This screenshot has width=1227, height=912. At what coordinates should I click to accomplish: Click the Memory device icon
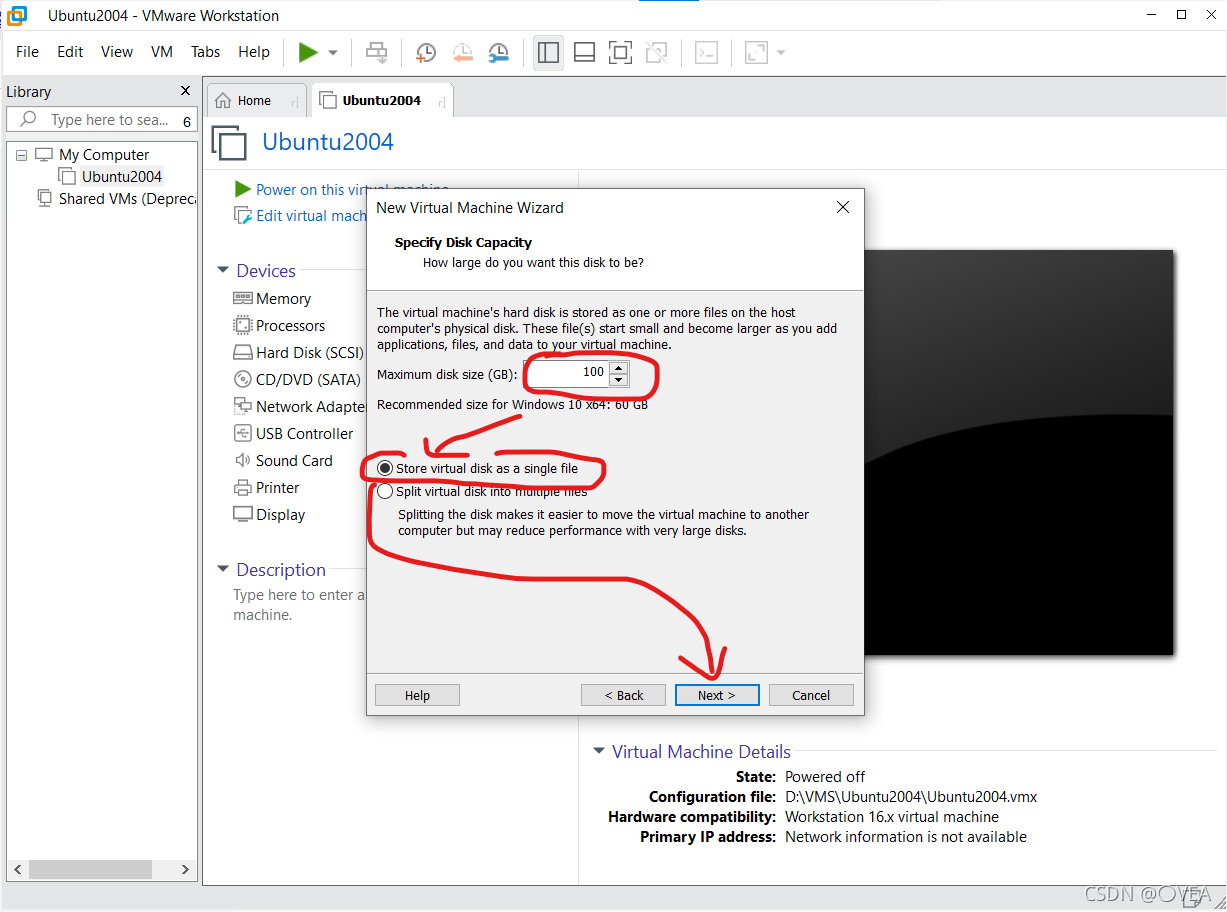[x=243, y=299]
